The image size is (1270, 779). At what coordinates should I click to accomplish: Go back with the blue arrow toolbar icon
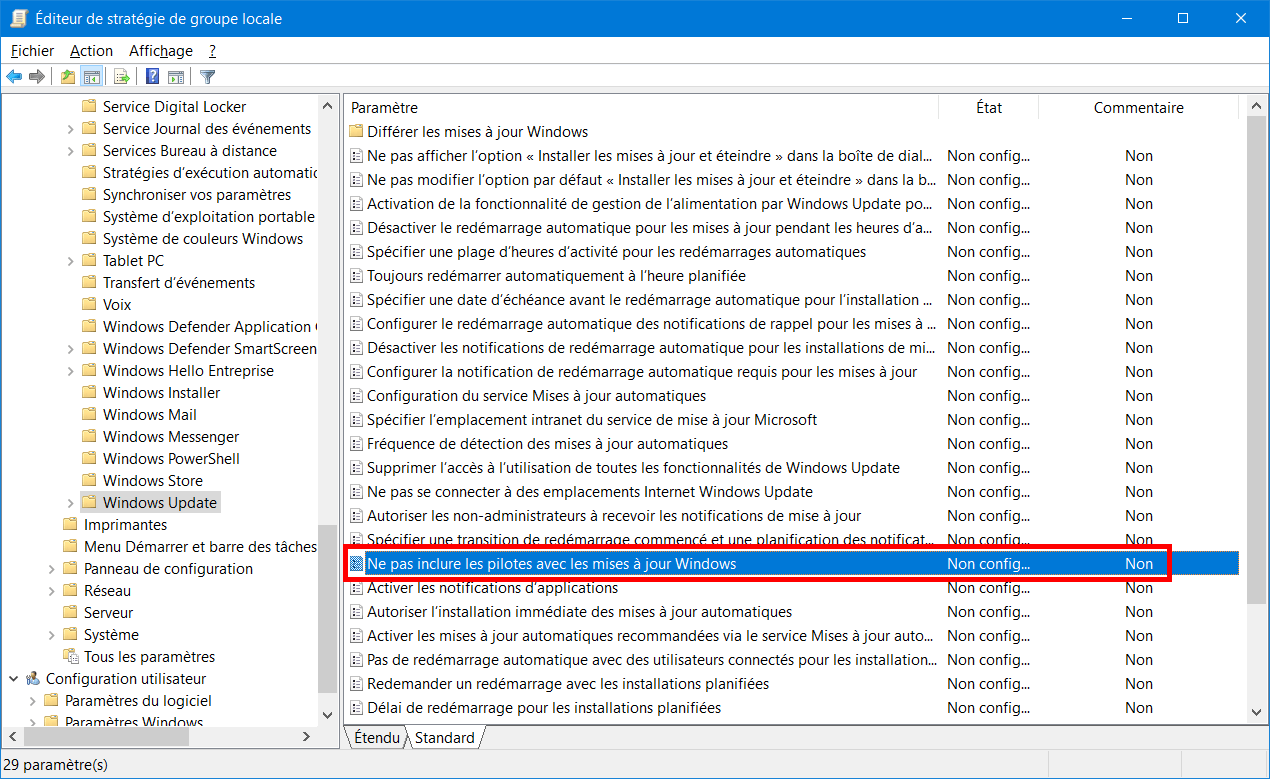tap(14, 77)
